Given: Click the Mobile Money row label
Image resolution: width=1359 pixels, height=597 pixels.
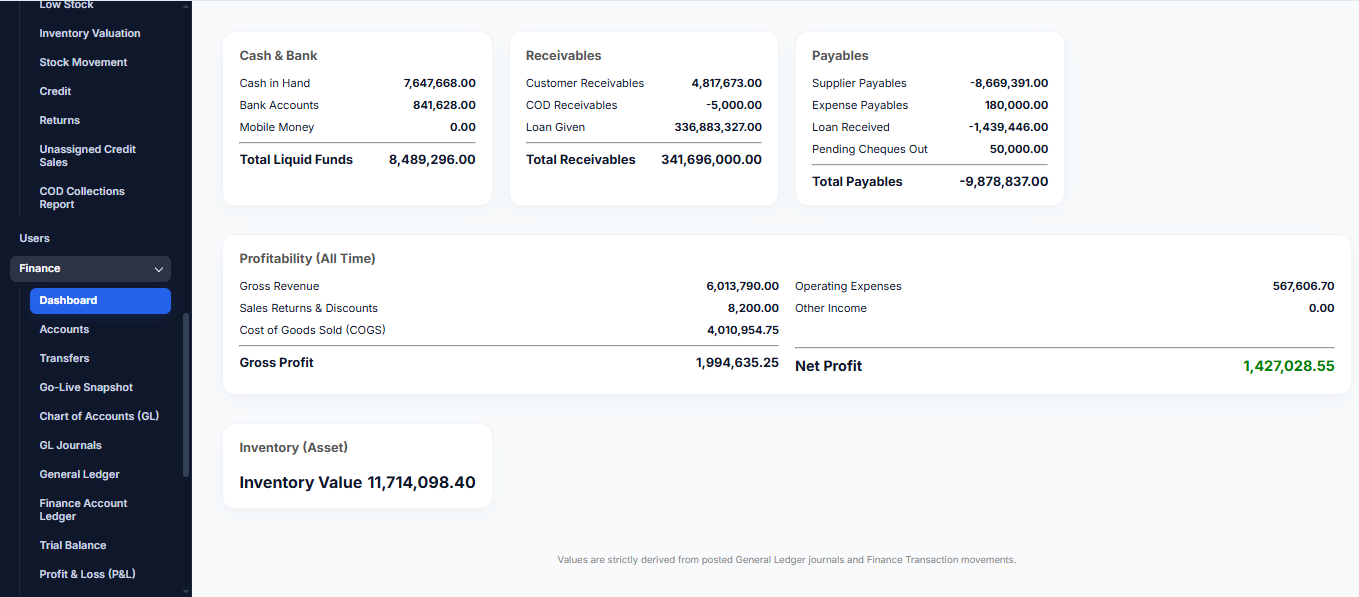Looking at the screenshot, I should [x=276, y=127].
